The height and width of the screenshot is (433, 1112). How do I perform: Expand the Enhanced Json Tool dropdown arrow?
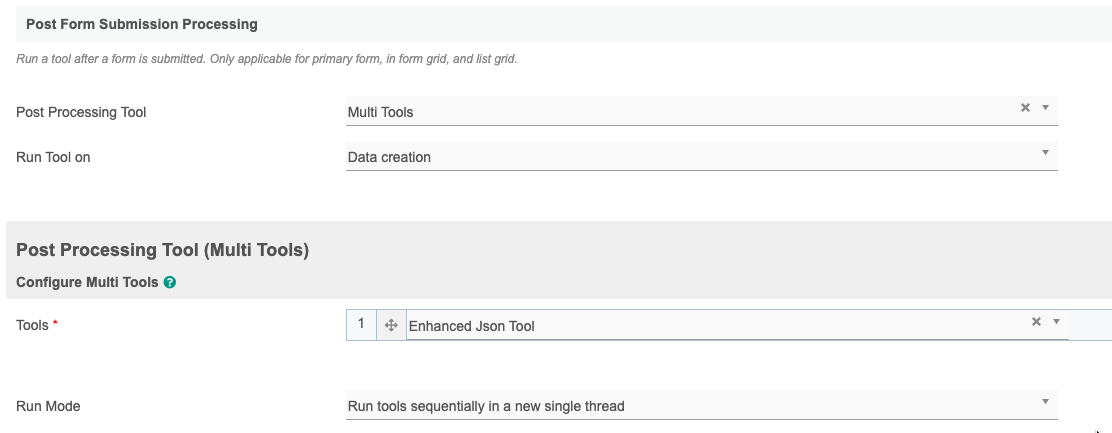(1056, 322)
